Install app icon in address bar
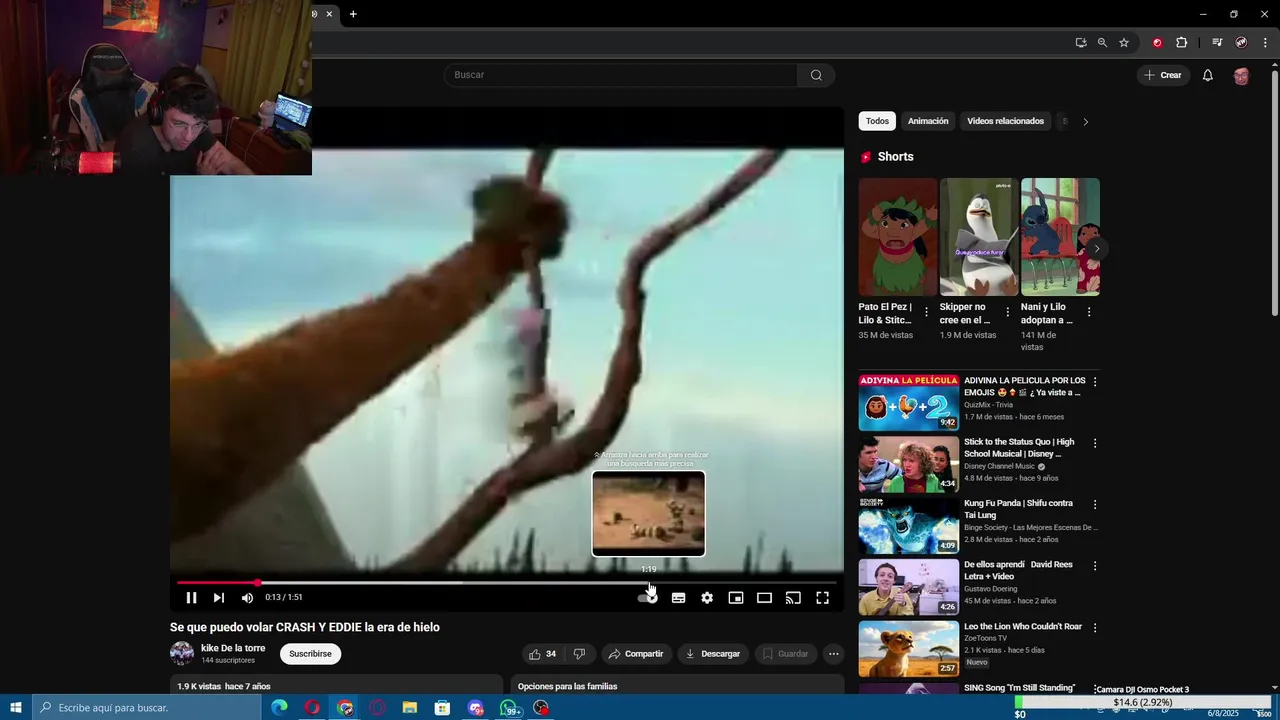This screenshot has height=720, width=1280. coord(1081,43)
